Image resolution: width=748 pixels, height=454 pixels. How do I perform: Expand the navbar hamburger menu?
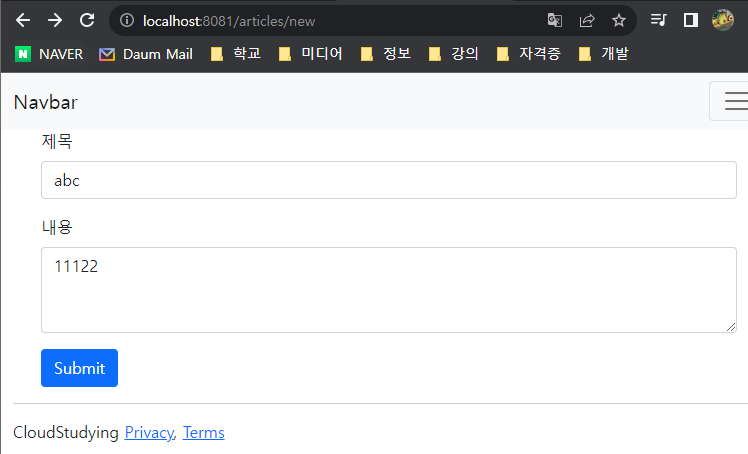coord(729,101)
